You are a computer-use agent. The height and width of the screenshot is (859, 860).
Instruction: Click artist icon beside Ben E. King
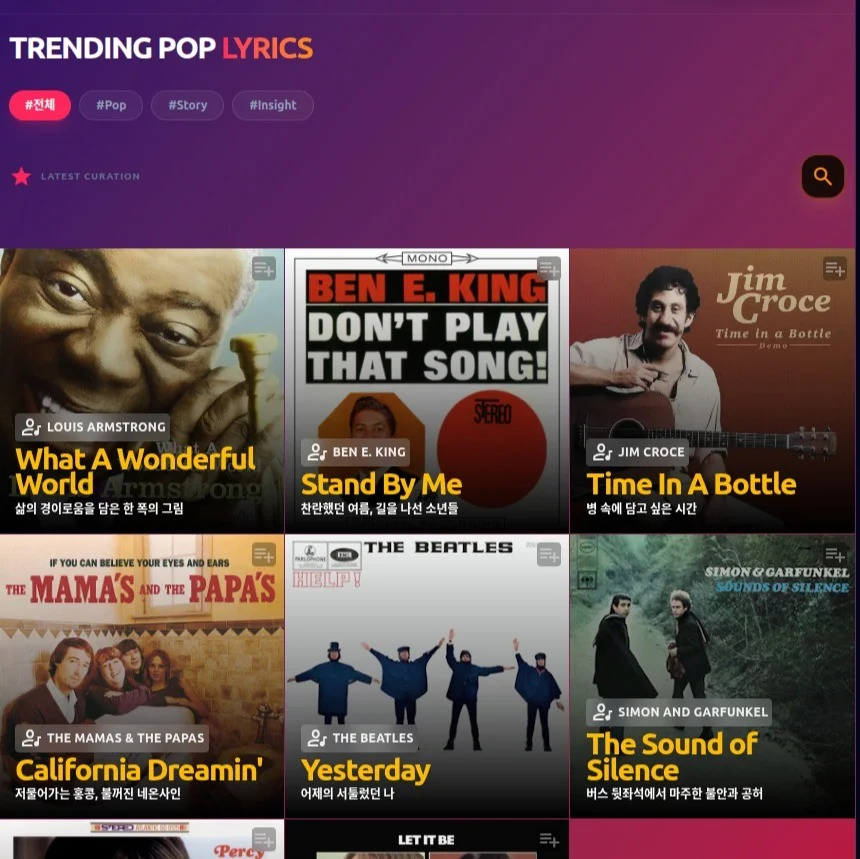pyautogui.click(x=317, y=452)
